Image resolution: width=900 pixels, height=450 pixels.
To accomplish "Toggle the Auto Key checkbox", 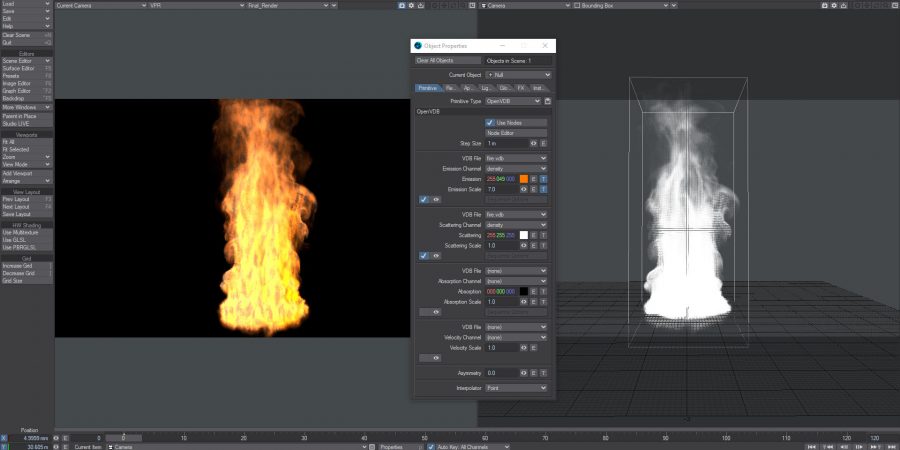I will pos(431,446).
